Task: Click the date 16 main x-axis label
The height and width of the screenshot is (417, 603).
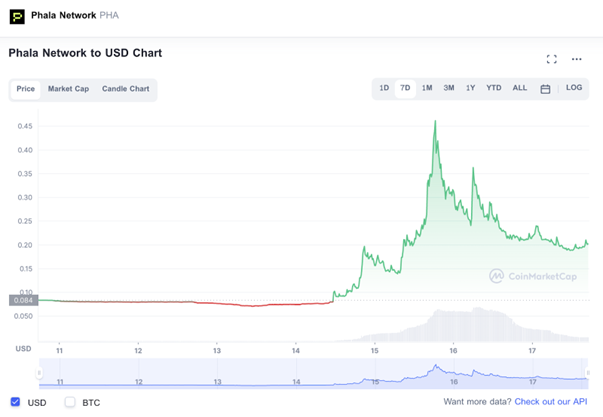Action: tap(453, 351)
